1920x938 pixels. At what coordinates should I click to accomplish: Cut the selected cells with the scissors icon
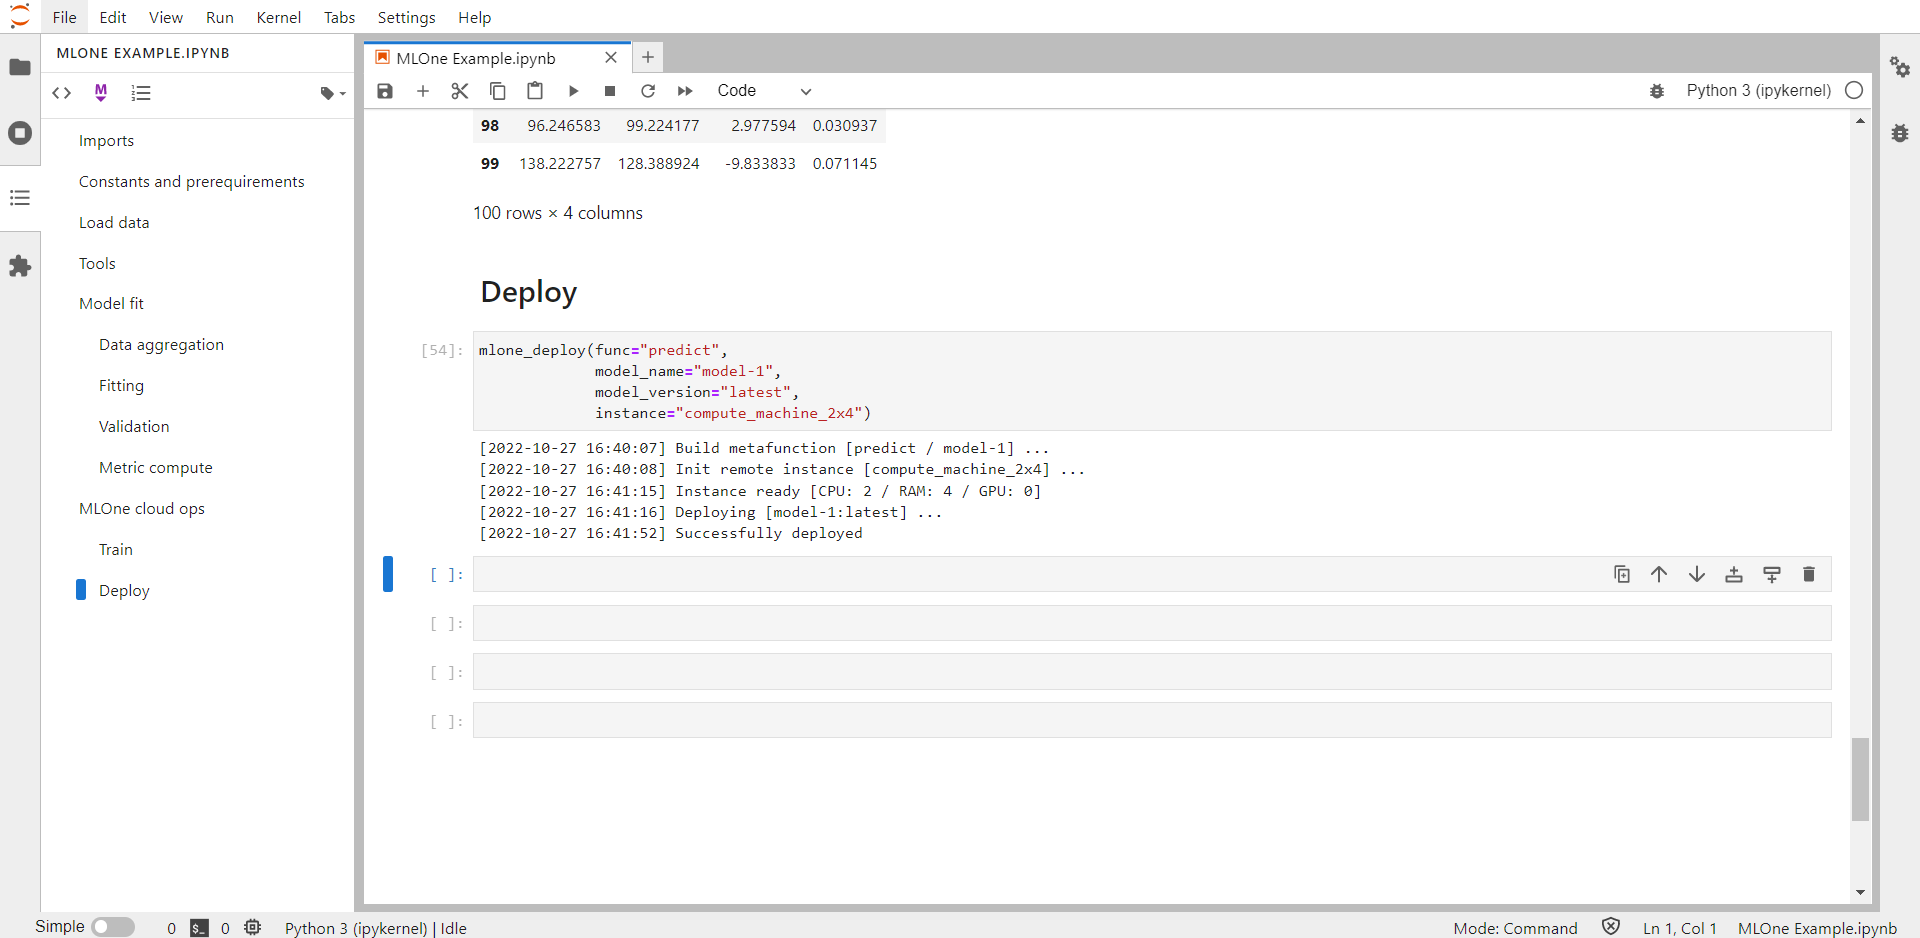459,91
